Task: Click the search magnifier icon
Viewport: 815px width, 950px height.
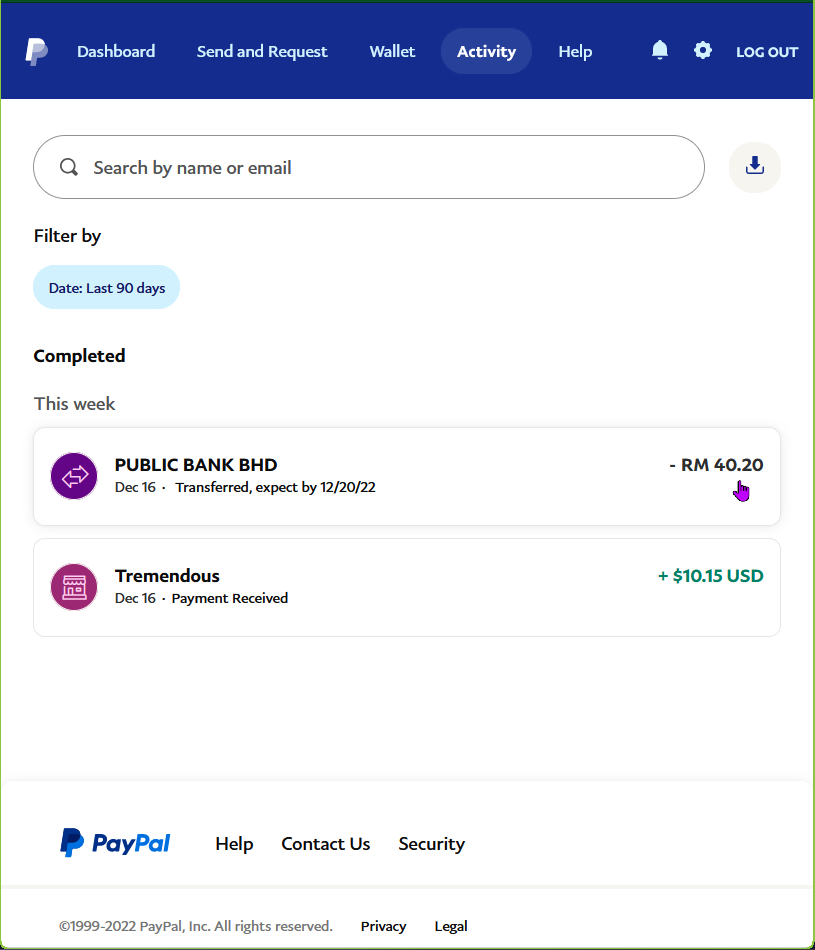Action: (x=69, y=167)
